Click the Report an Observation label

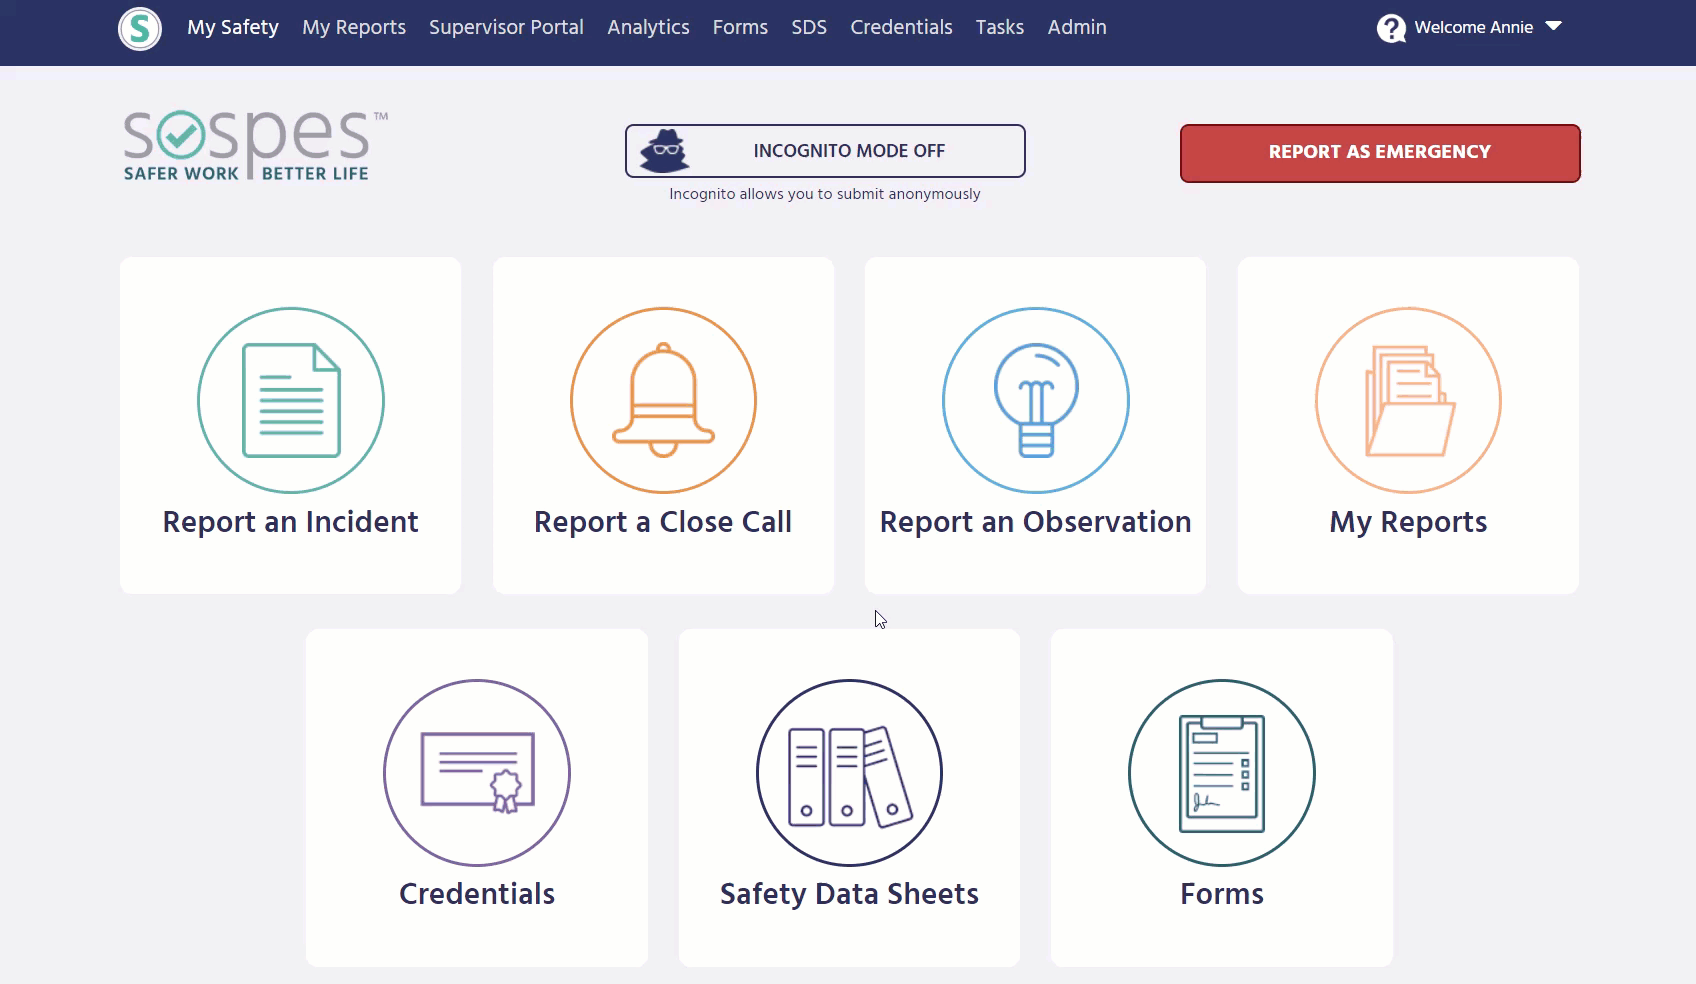click(x=1036, y=522)
